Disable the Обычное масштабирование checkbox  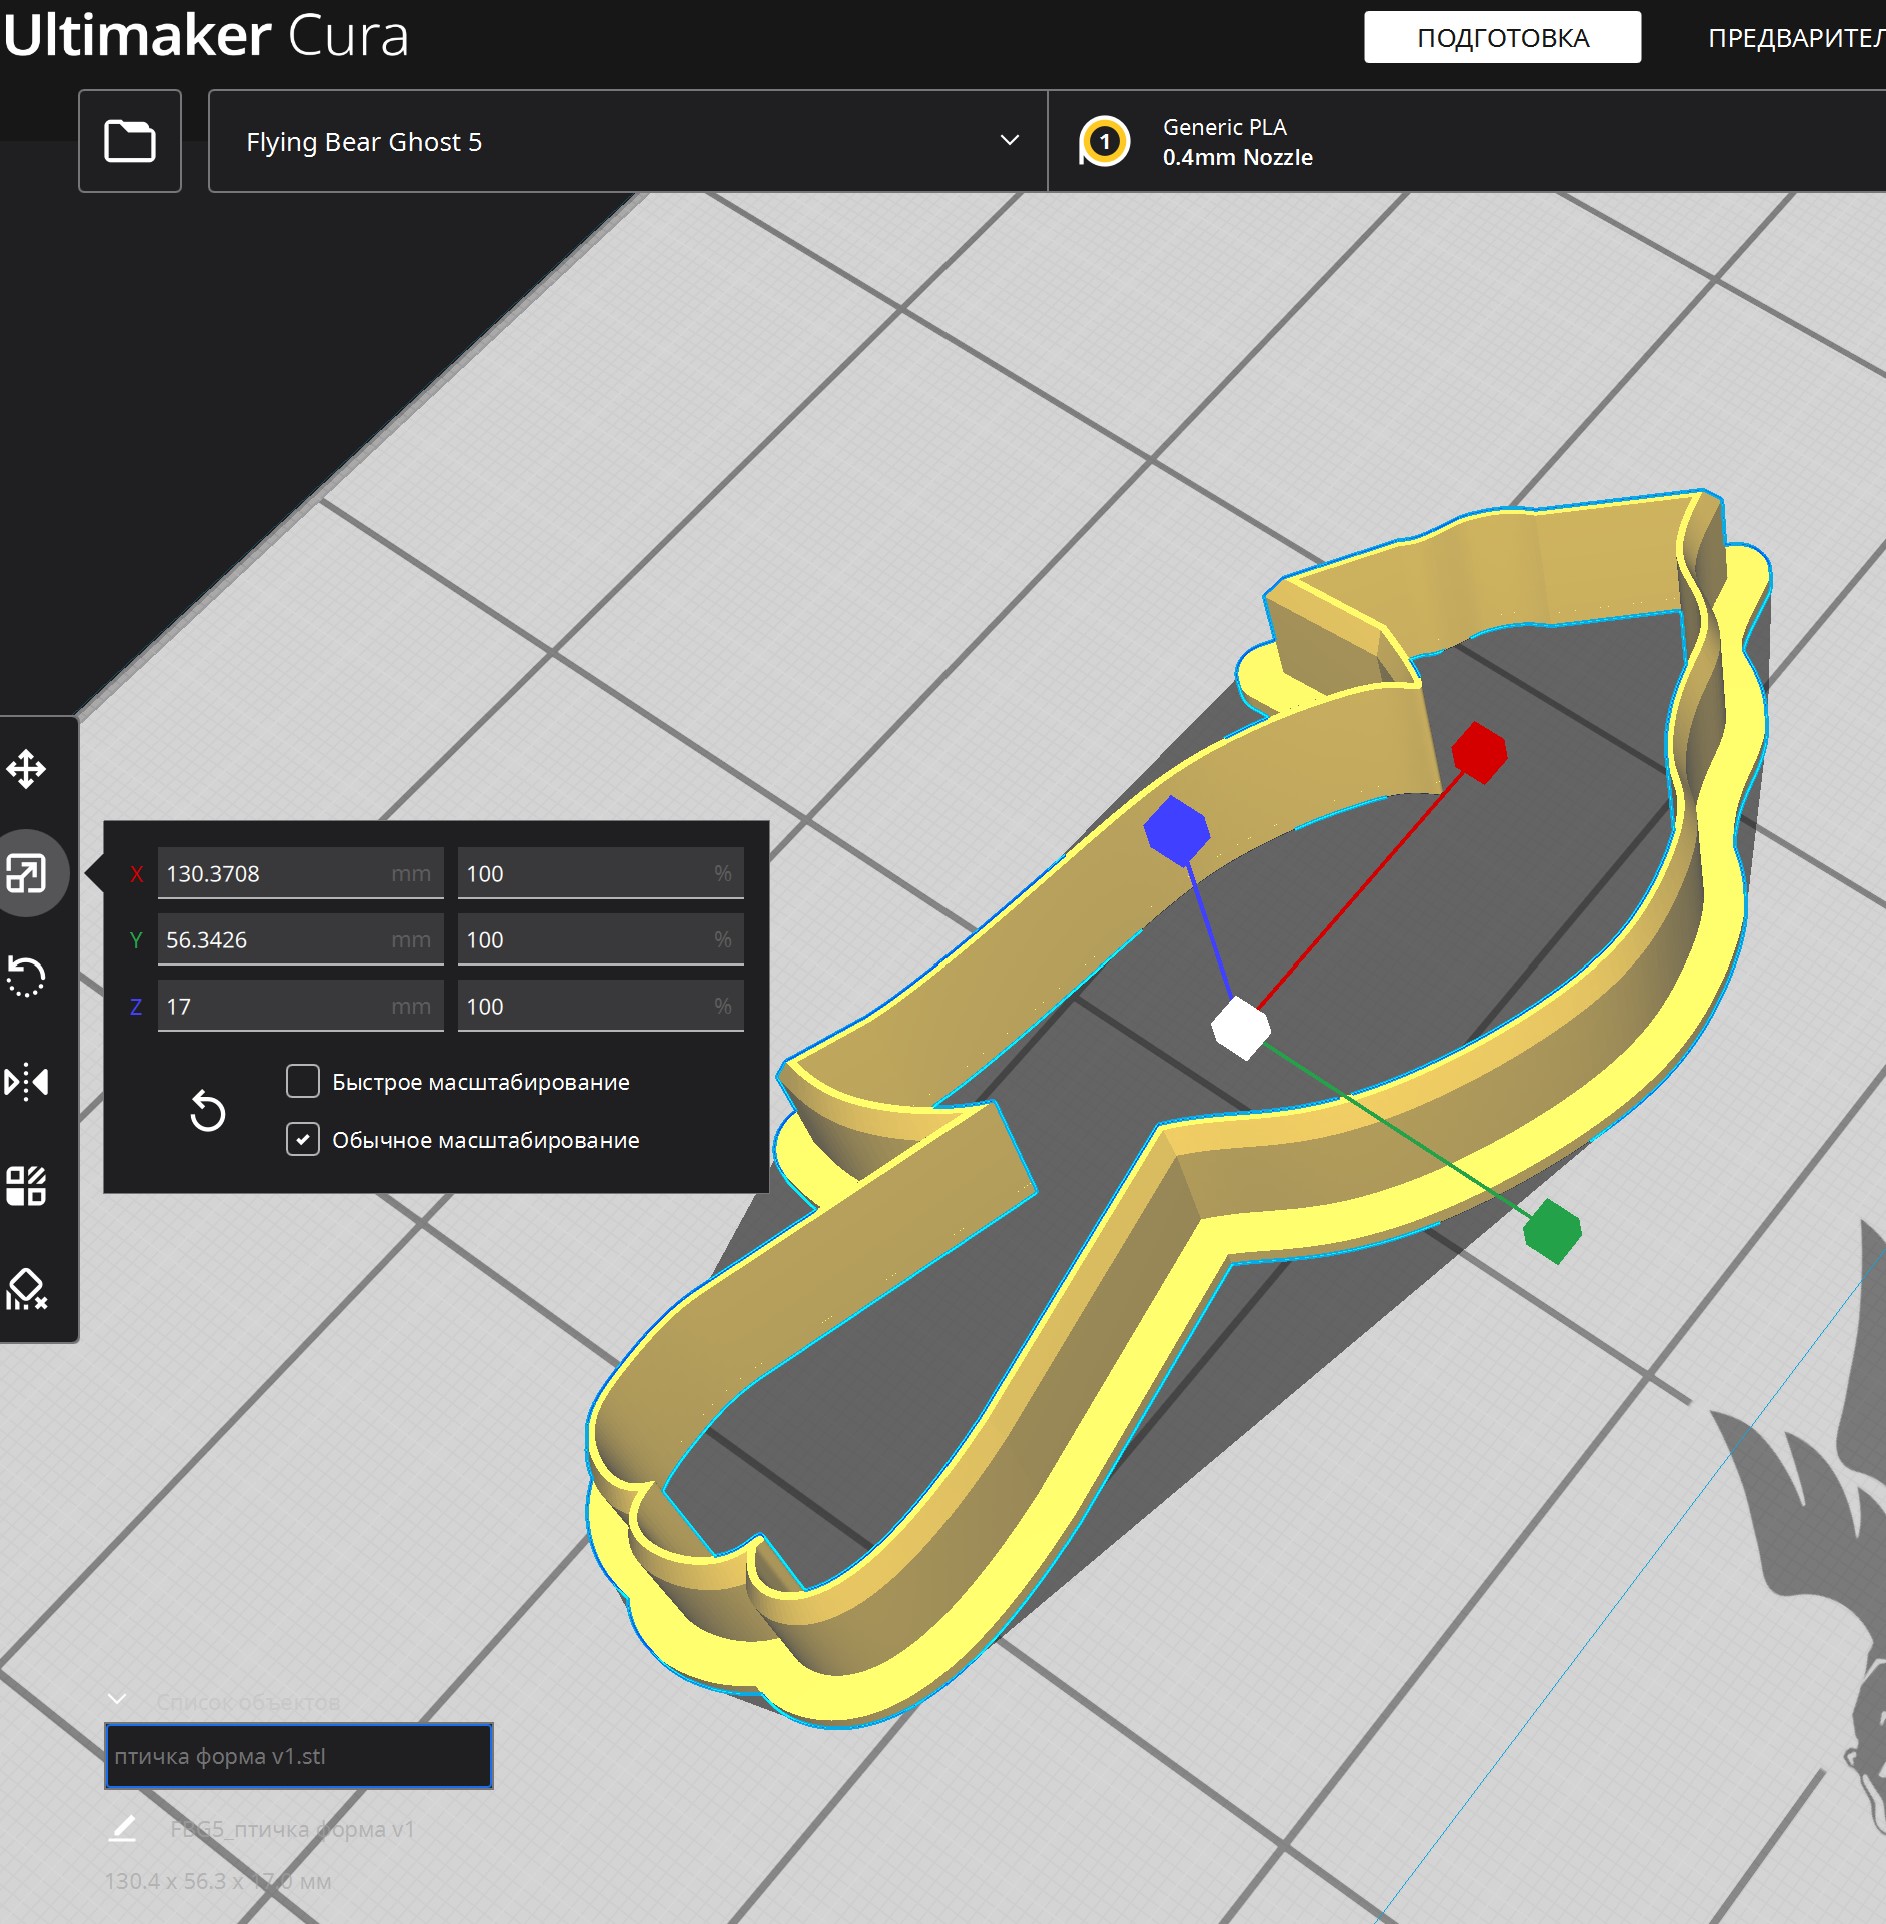pos(303,1139)
